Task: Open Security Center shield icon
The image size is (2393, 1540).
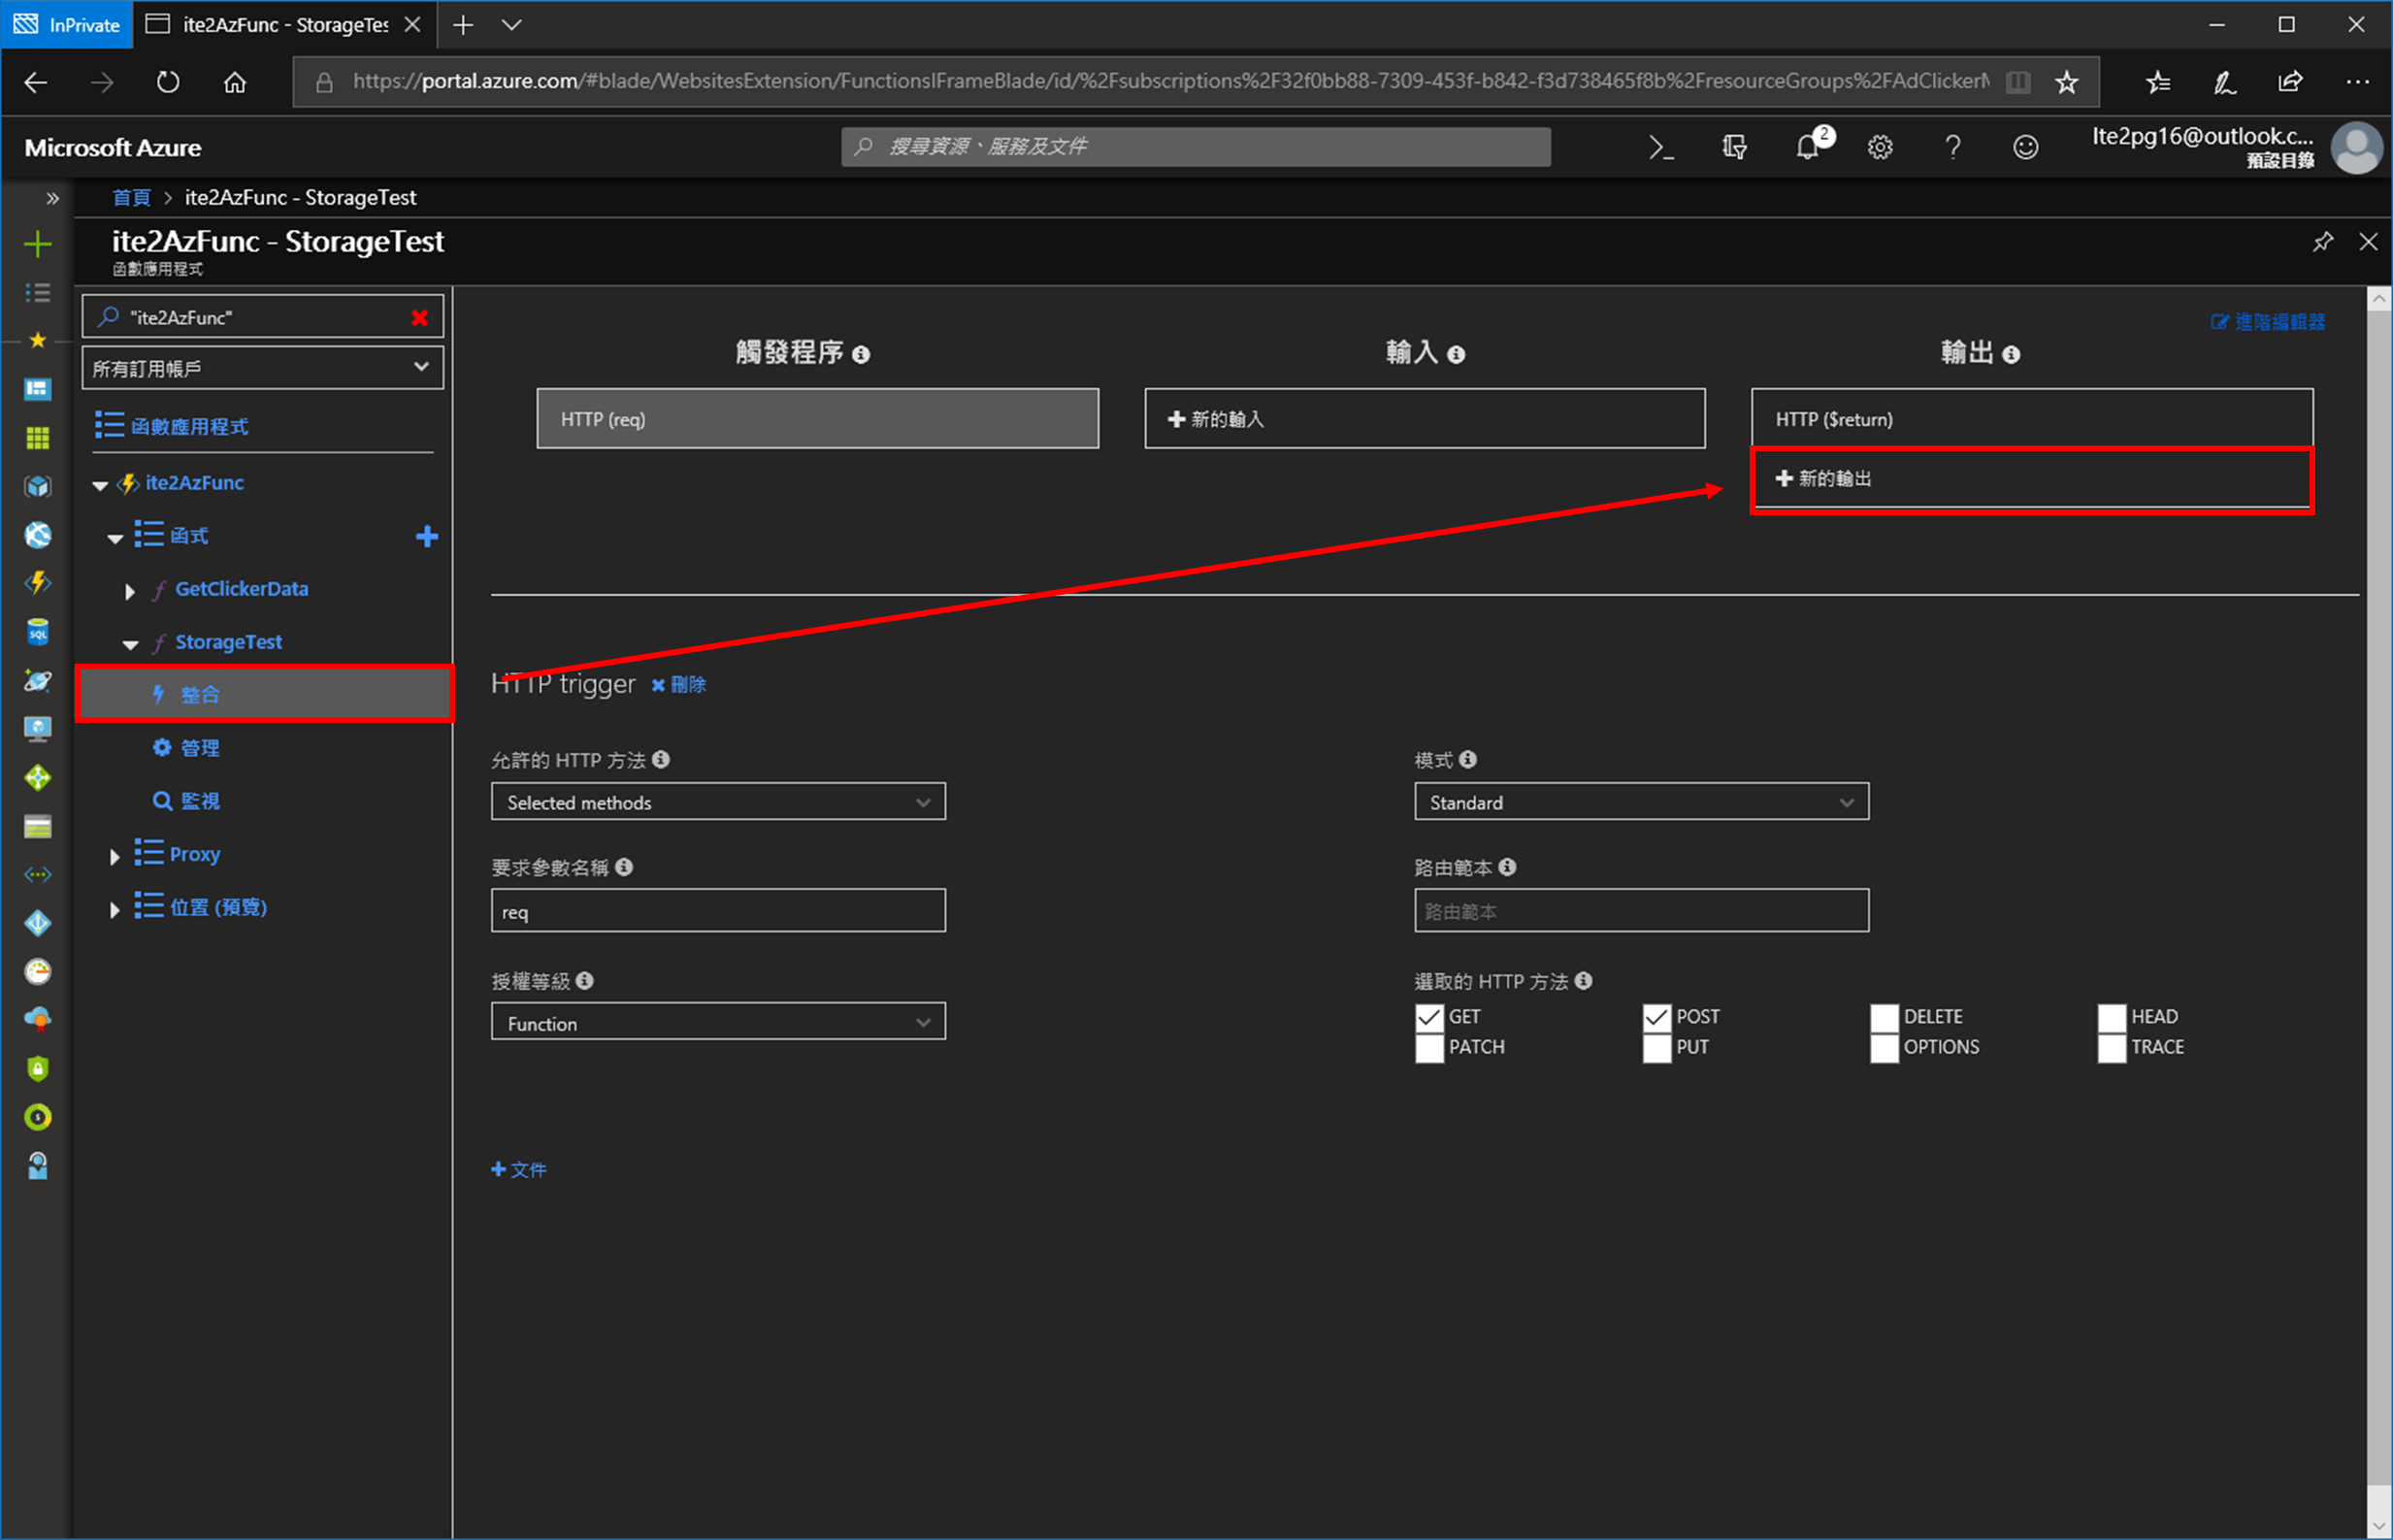Action: pos(38,1069)
